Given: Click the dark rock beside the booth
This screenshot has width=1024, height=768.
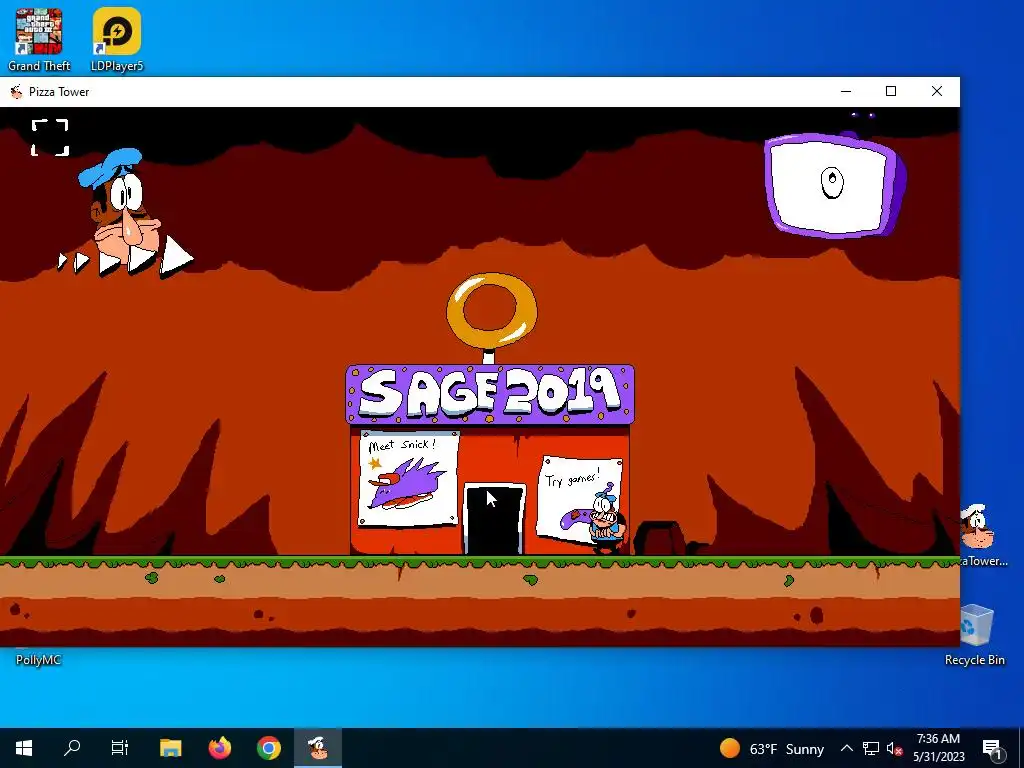Looking at the screenshot, I should [x=660, y=538].
